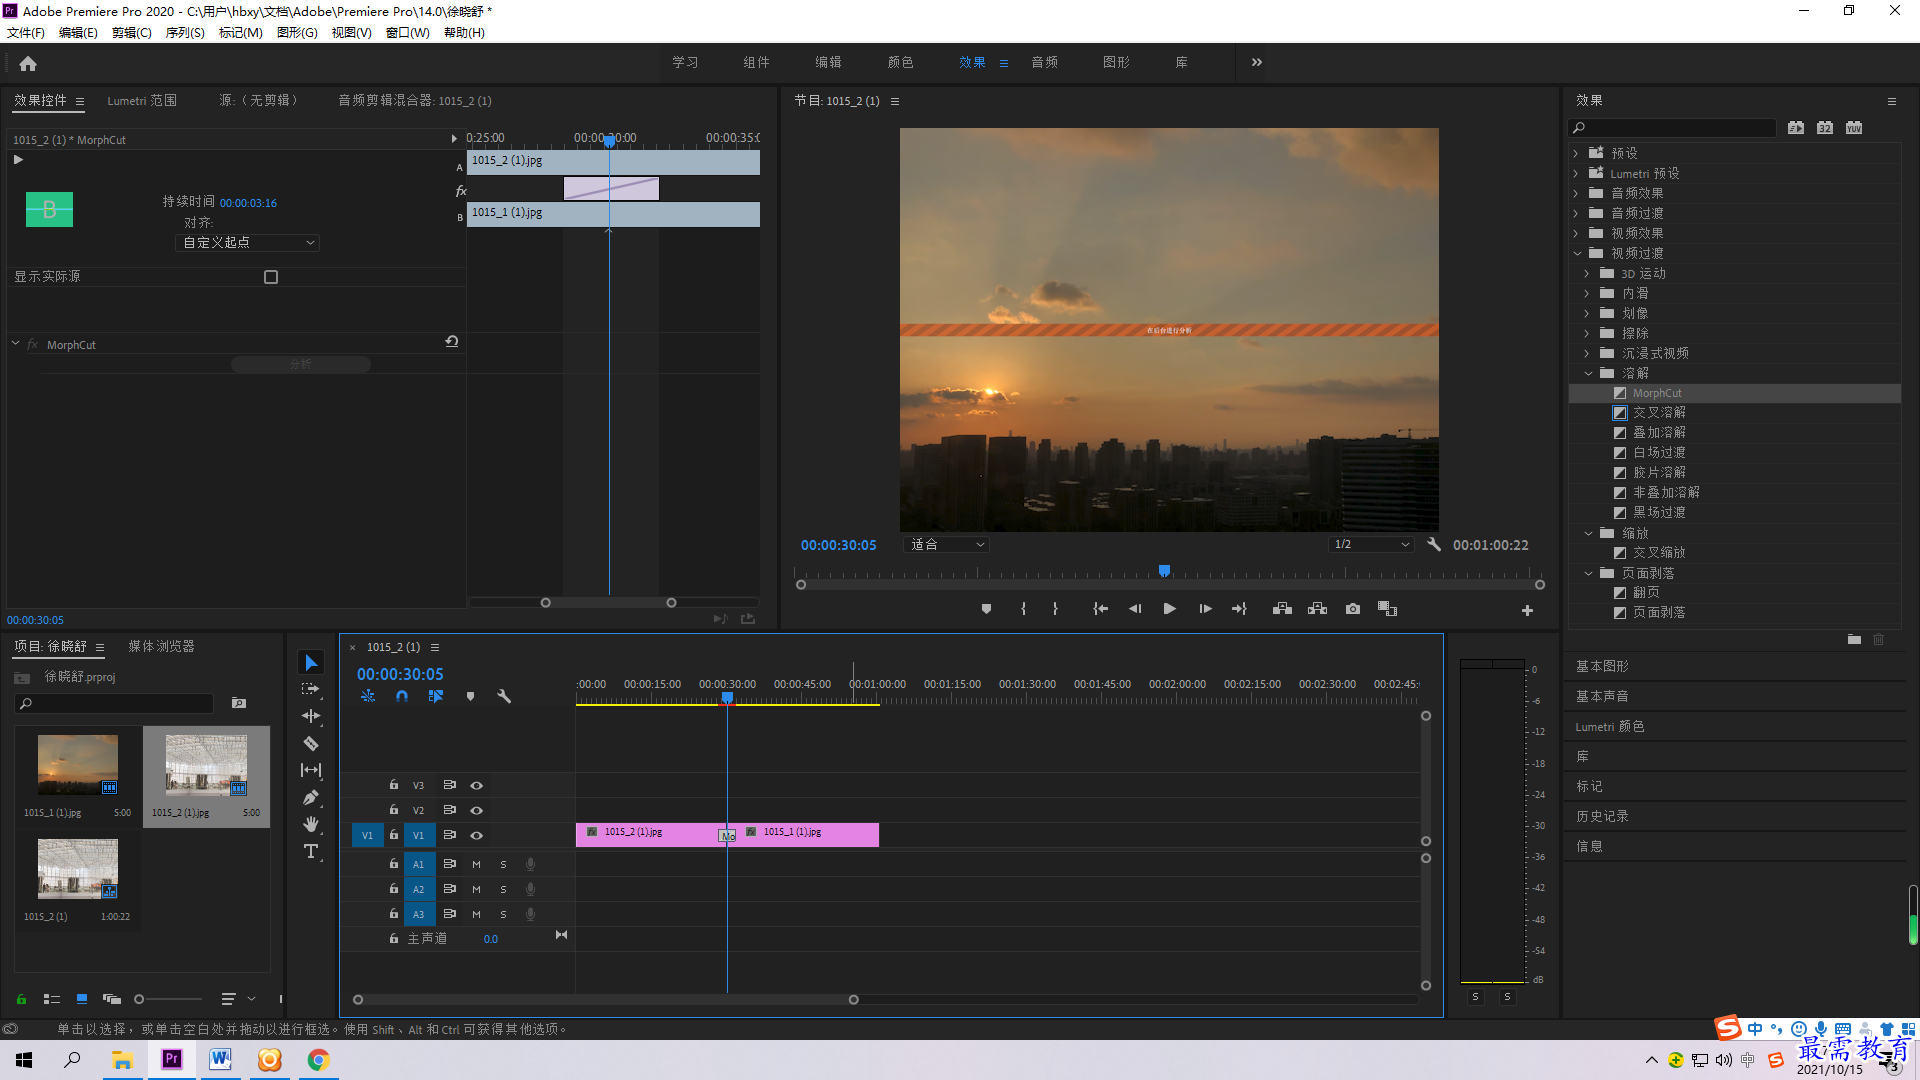Switch to 音频 workspace tab
1920x1080 pixels.
click(1044, 62)
